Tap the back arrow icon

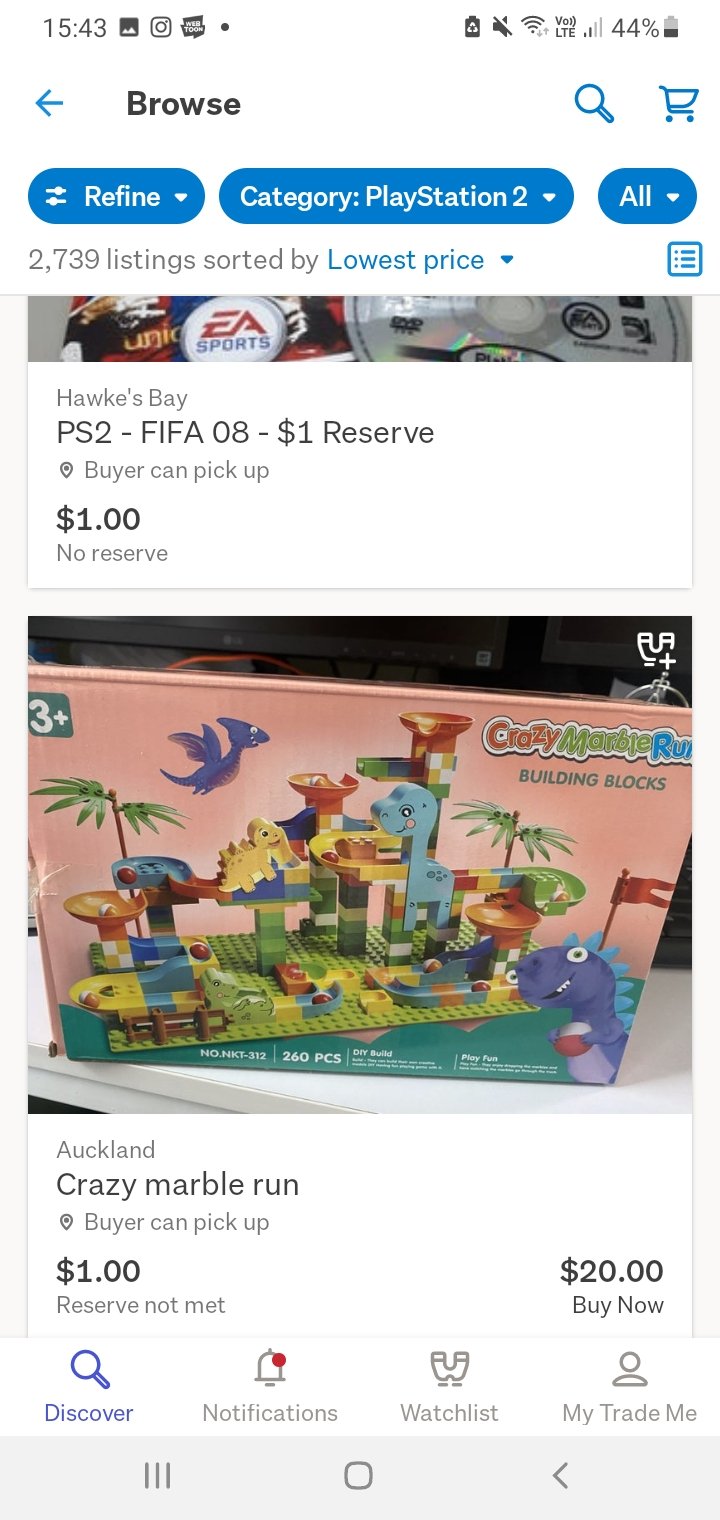coord(49,103)
